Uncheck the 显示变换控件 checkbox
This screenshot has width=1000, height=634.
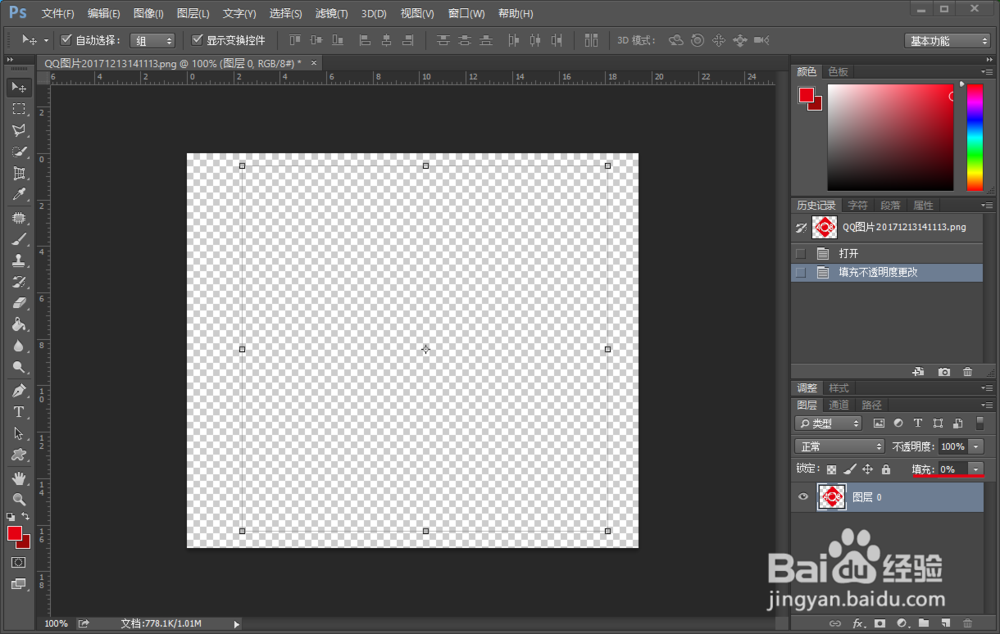[197, 40]
